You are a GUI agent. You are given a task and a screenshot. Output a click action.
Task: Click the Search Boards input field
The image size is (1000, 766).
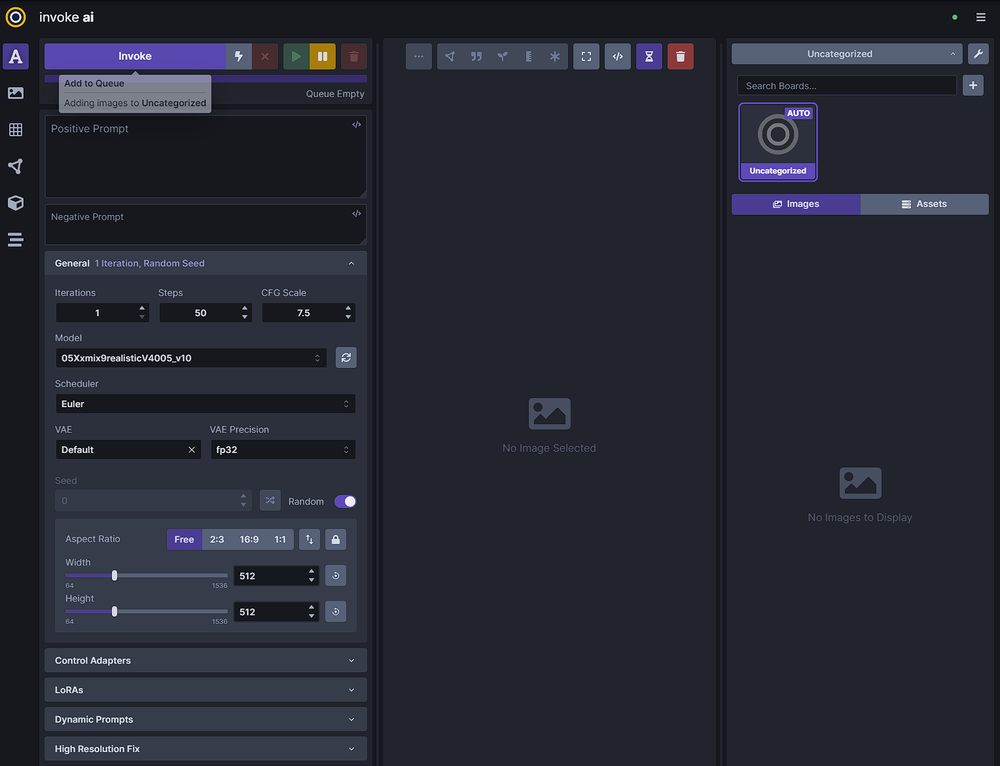pos(846,85)
